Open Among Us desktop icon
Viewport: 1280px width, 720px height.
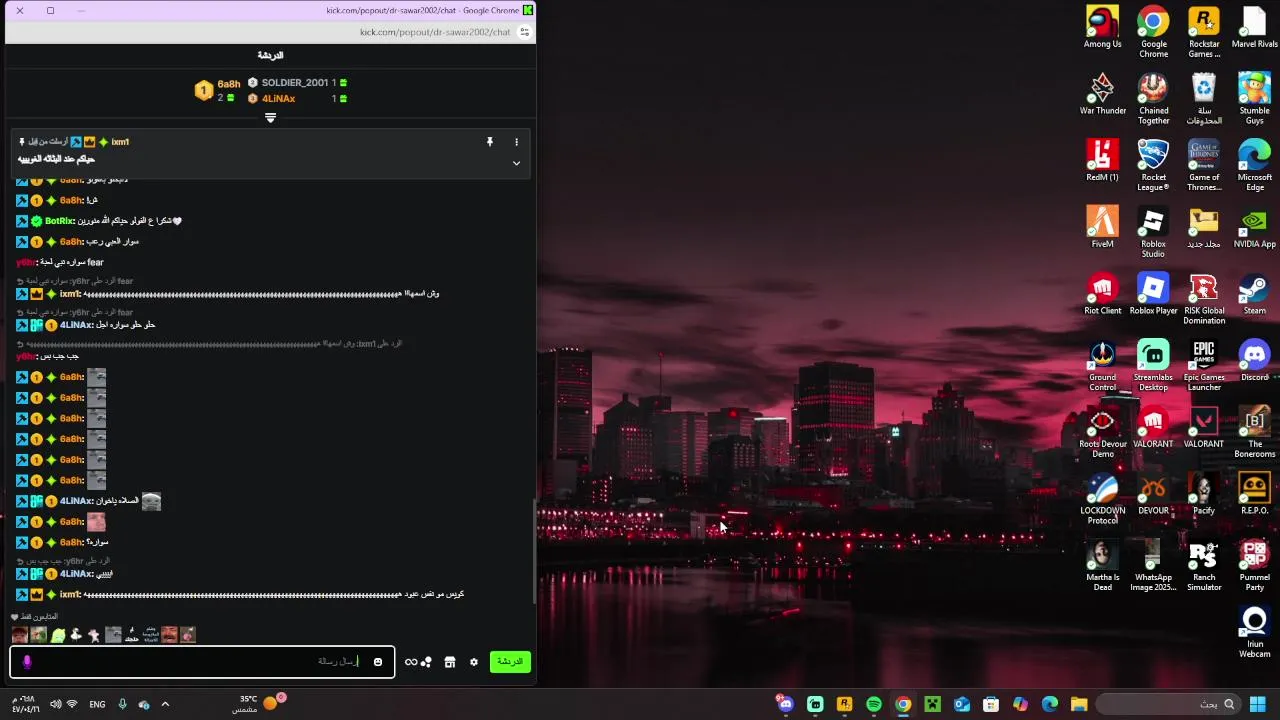click(x=1103, y=27)
